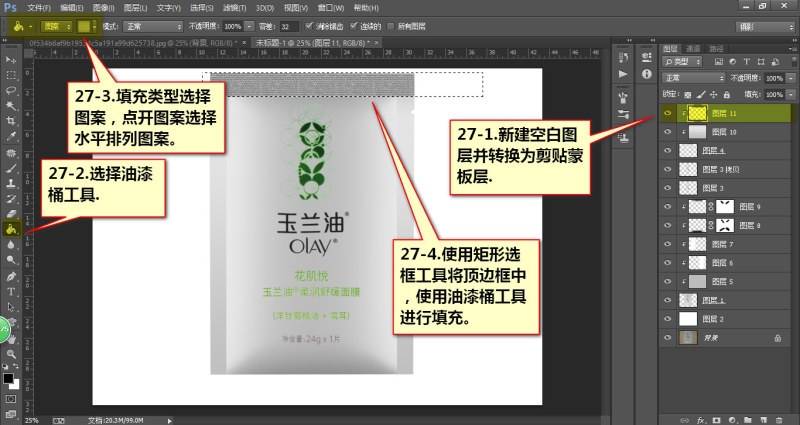The image size is (800, 425).
Task: Select the Pen tool
Action: click(x=11, y=277)
